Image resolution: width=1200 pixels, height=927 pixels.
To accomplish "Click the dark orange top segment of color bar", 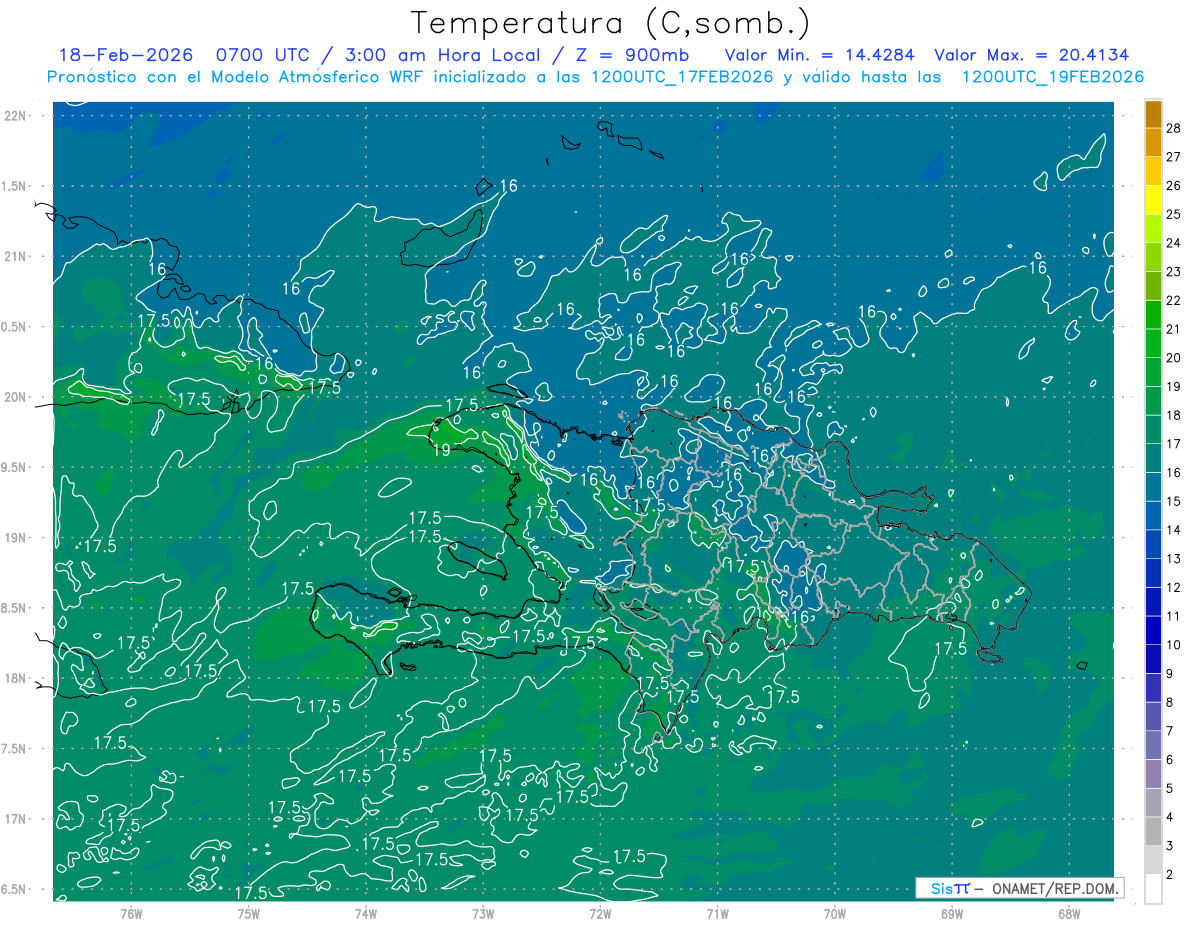I will (1154, 115).
